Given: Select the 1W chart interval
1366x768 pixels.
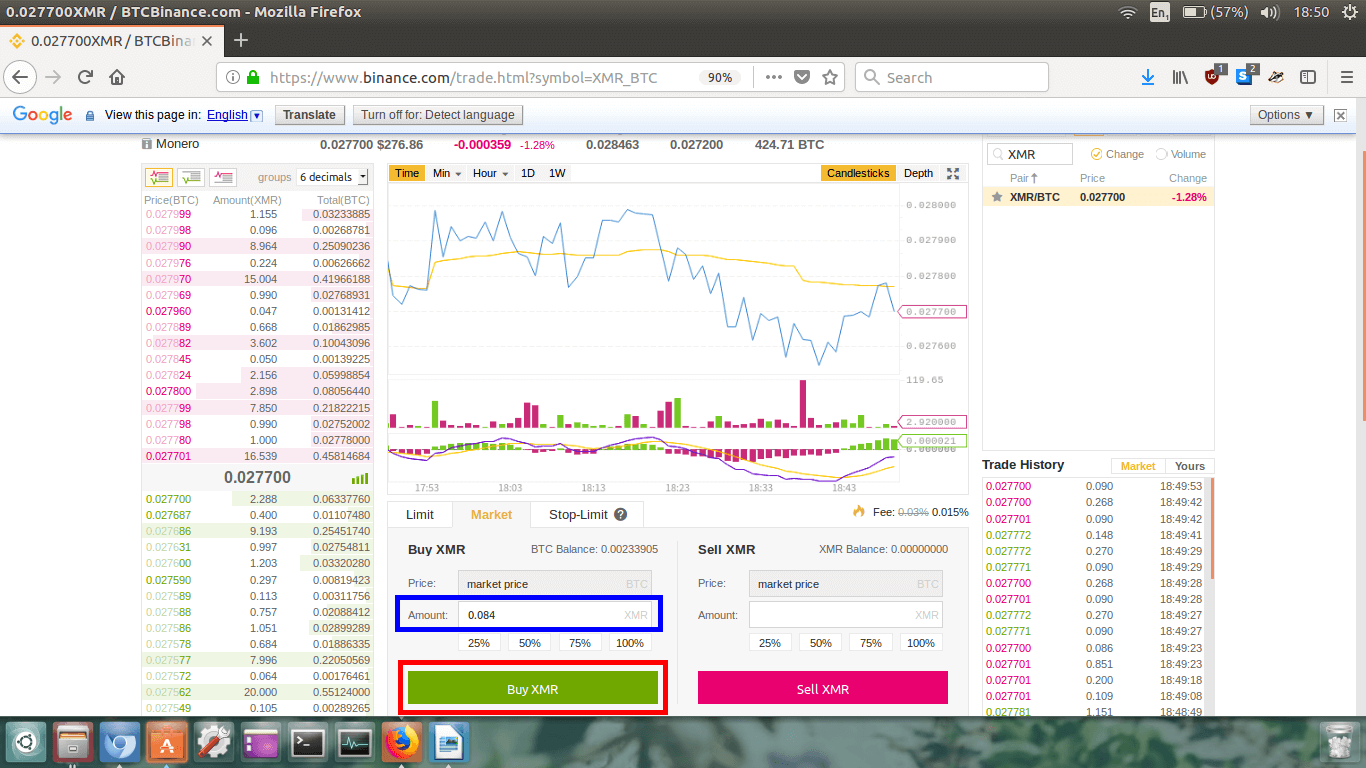Looking at the screenshot, I should coord(557,173).
